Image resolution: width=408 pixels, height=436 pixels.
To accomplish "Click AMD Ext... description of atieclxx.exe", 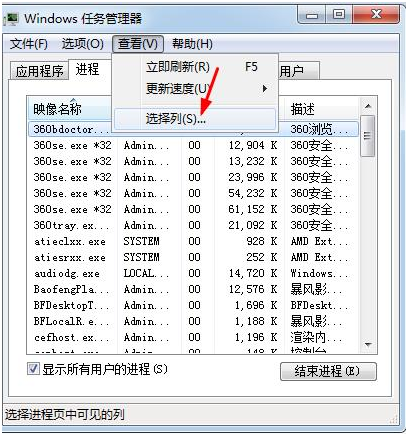I will pyautogui.click(x=319, y=241).
